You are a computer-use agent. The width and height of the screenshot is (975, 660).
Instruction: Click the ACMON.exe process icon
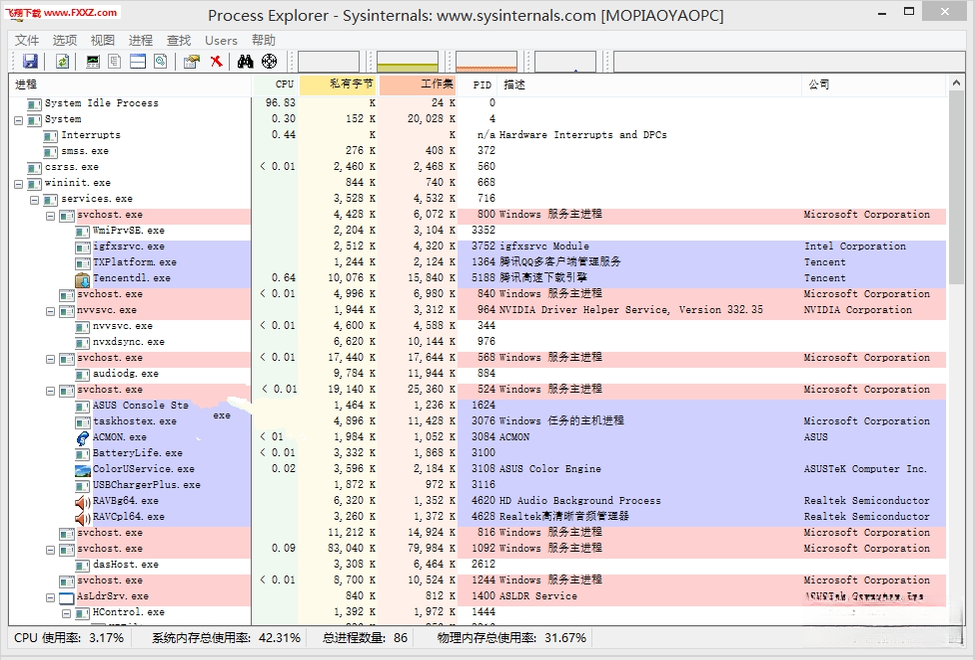click(83, 438)
